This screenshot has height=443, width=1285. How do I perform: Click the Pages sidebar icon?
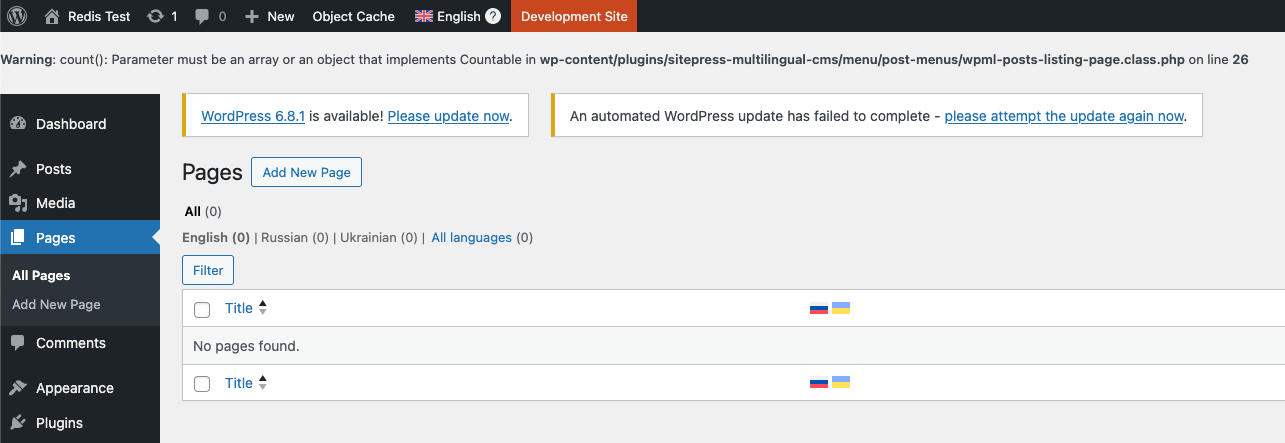click(18, 238)
